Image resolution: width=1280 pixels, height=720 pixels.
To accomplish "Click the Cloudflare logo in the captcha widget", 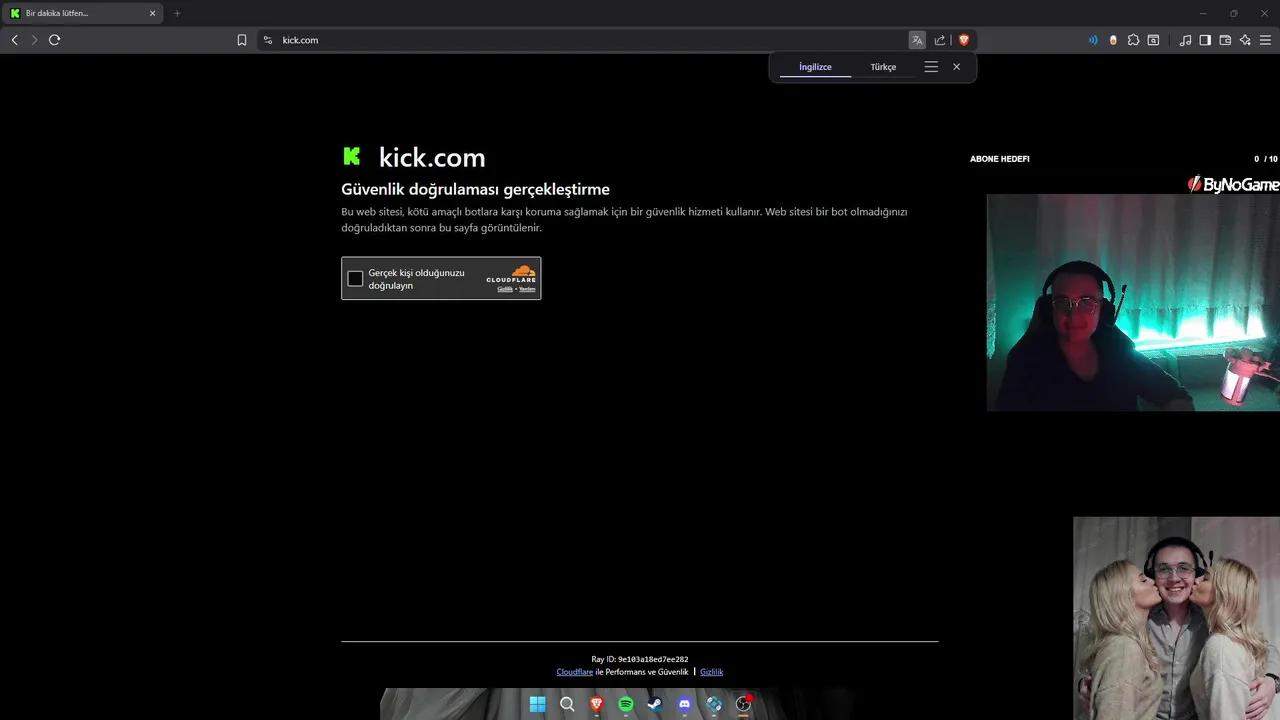I will pos(511,274).
